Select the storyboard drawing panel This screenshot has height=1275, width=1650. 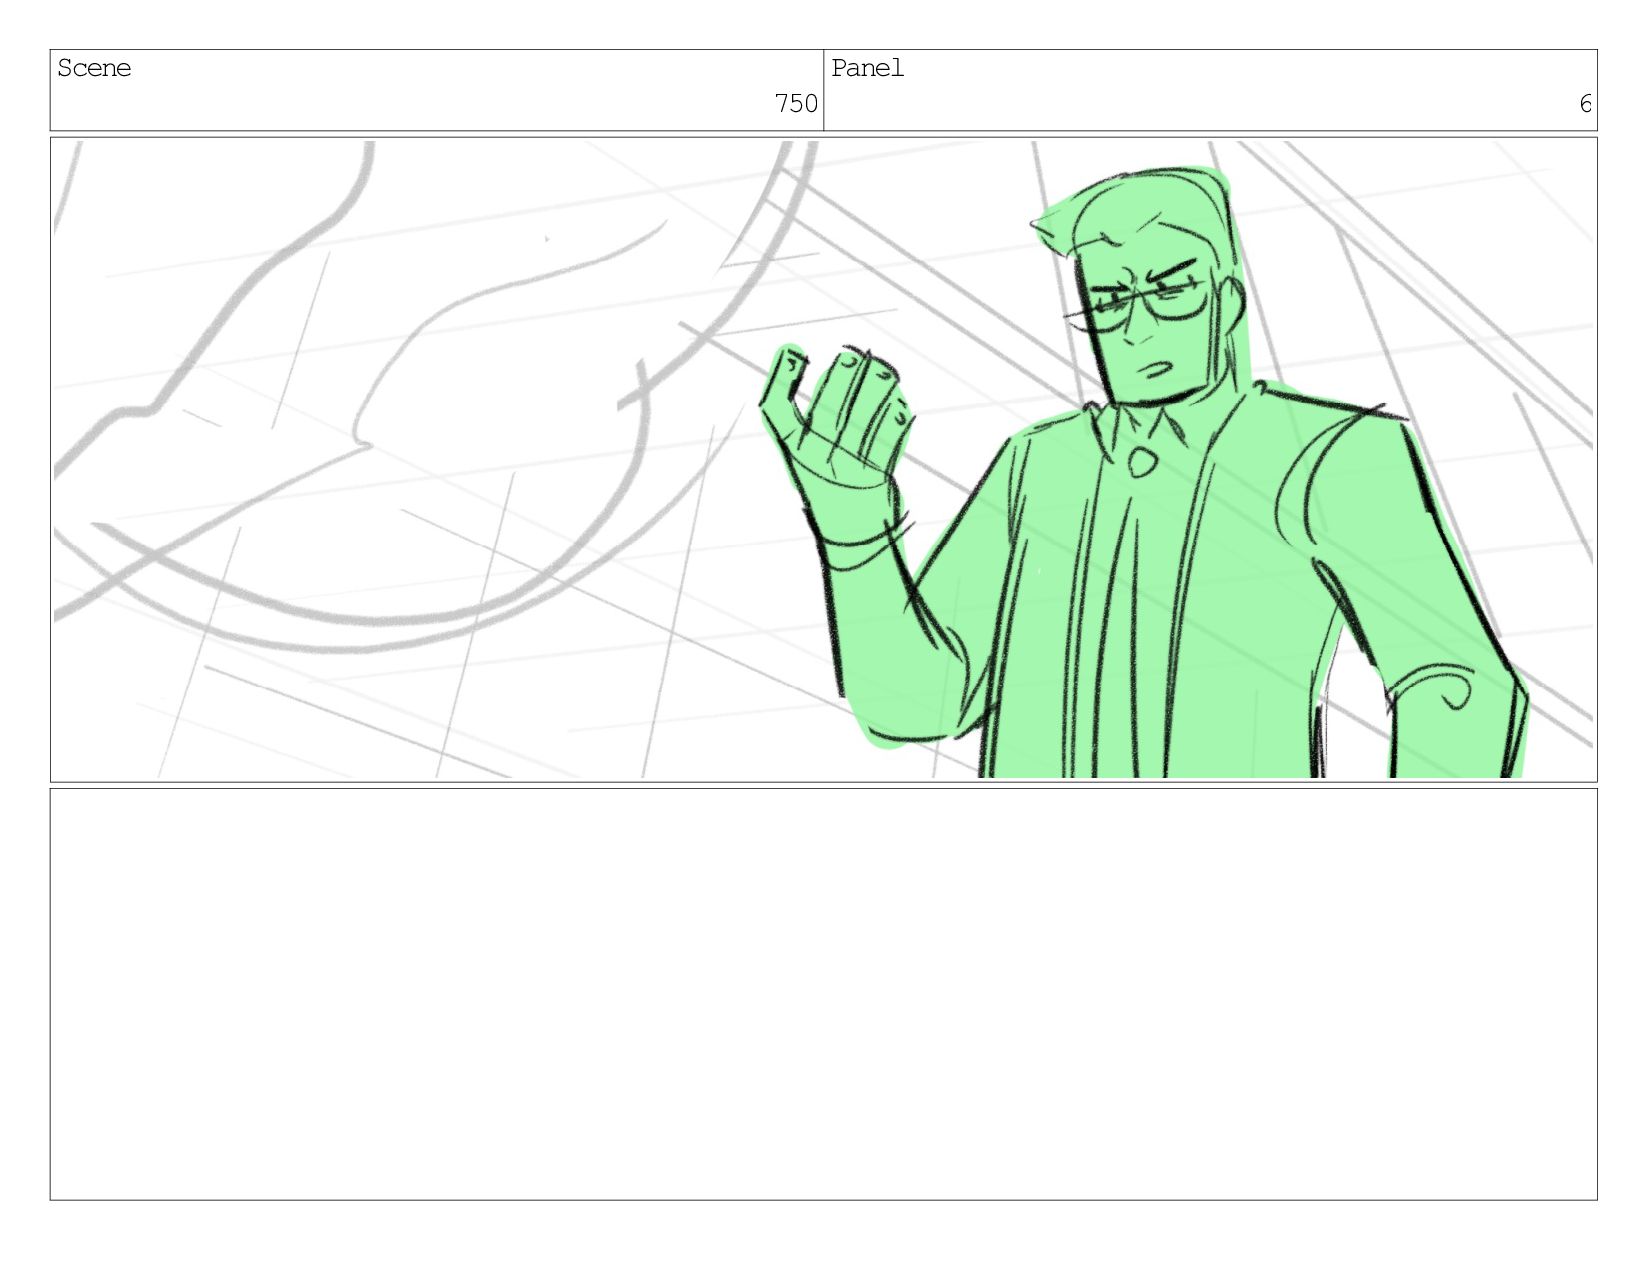pos(823,460)
